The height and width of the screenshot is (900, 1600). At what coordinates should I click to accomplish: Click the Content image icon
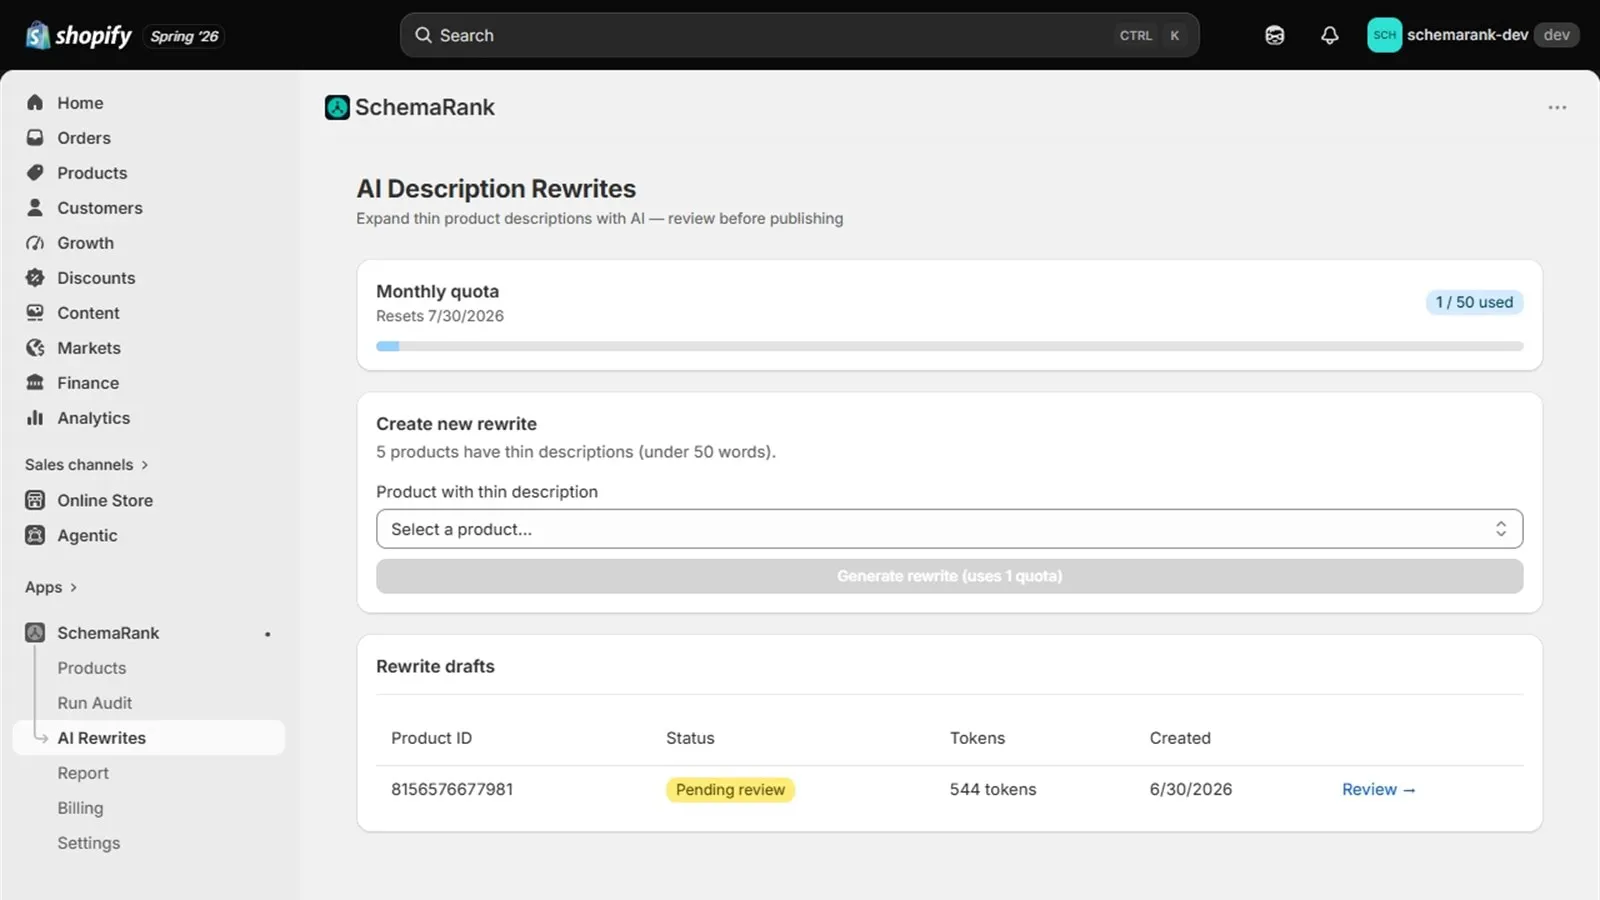35,312
